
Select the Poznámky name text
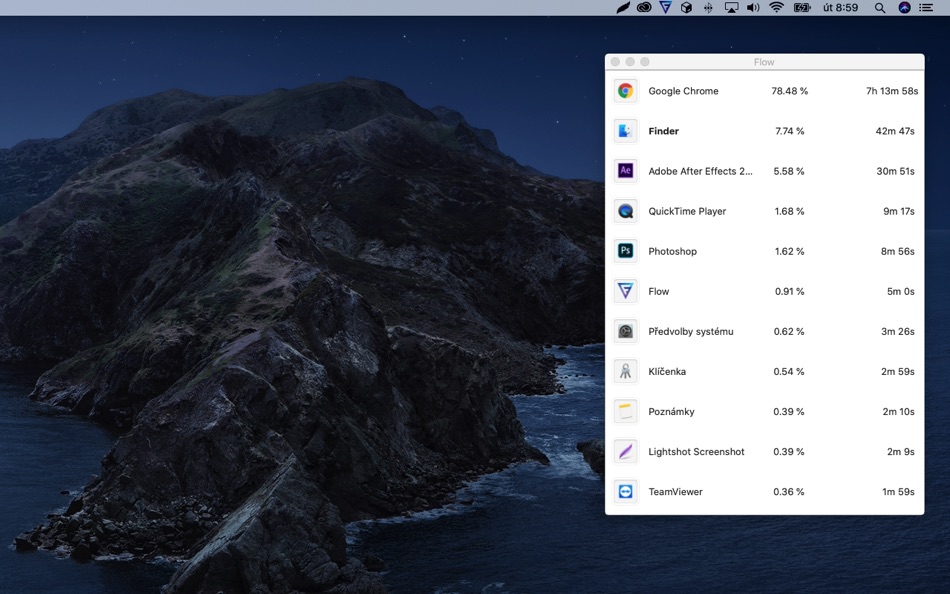point(671,411)
